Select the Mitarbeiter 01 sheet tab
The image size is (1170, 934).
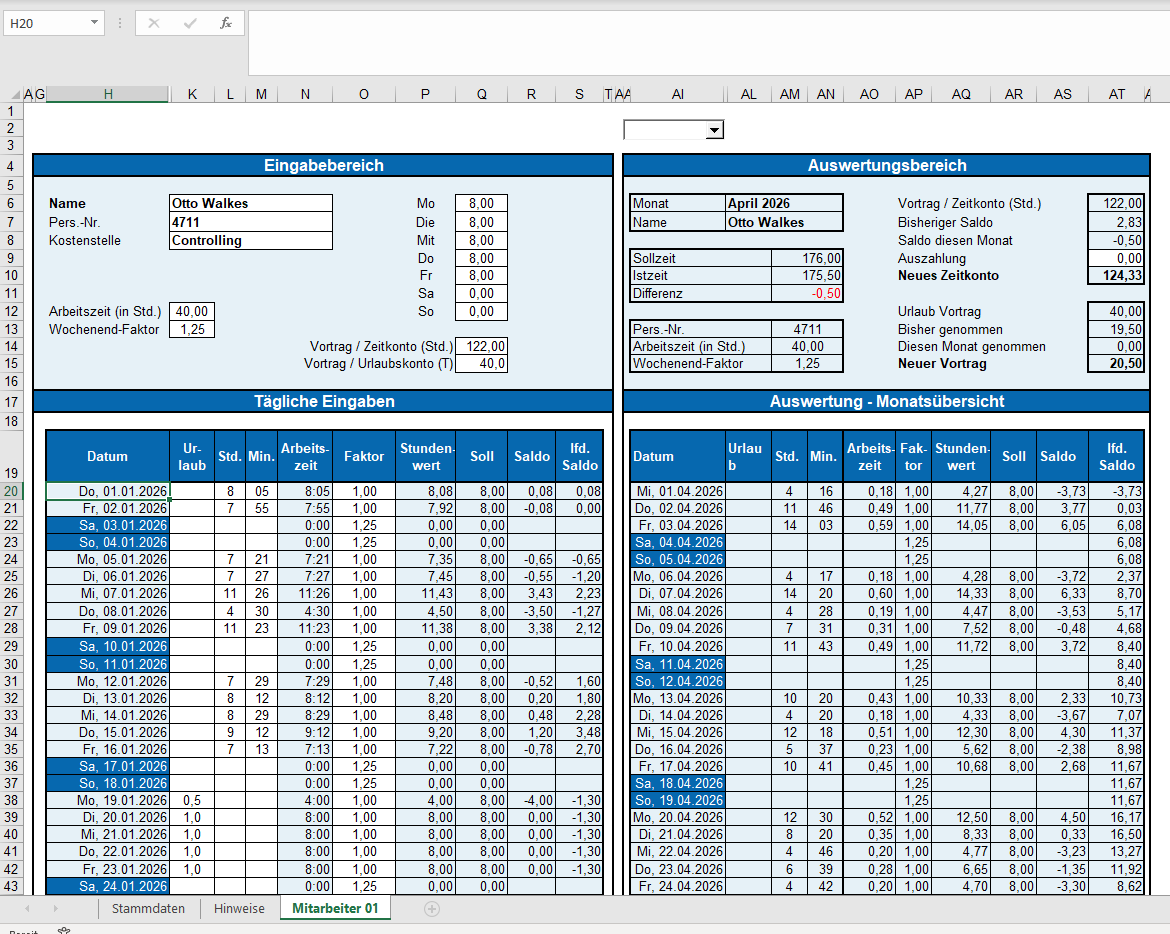point(335,908)
